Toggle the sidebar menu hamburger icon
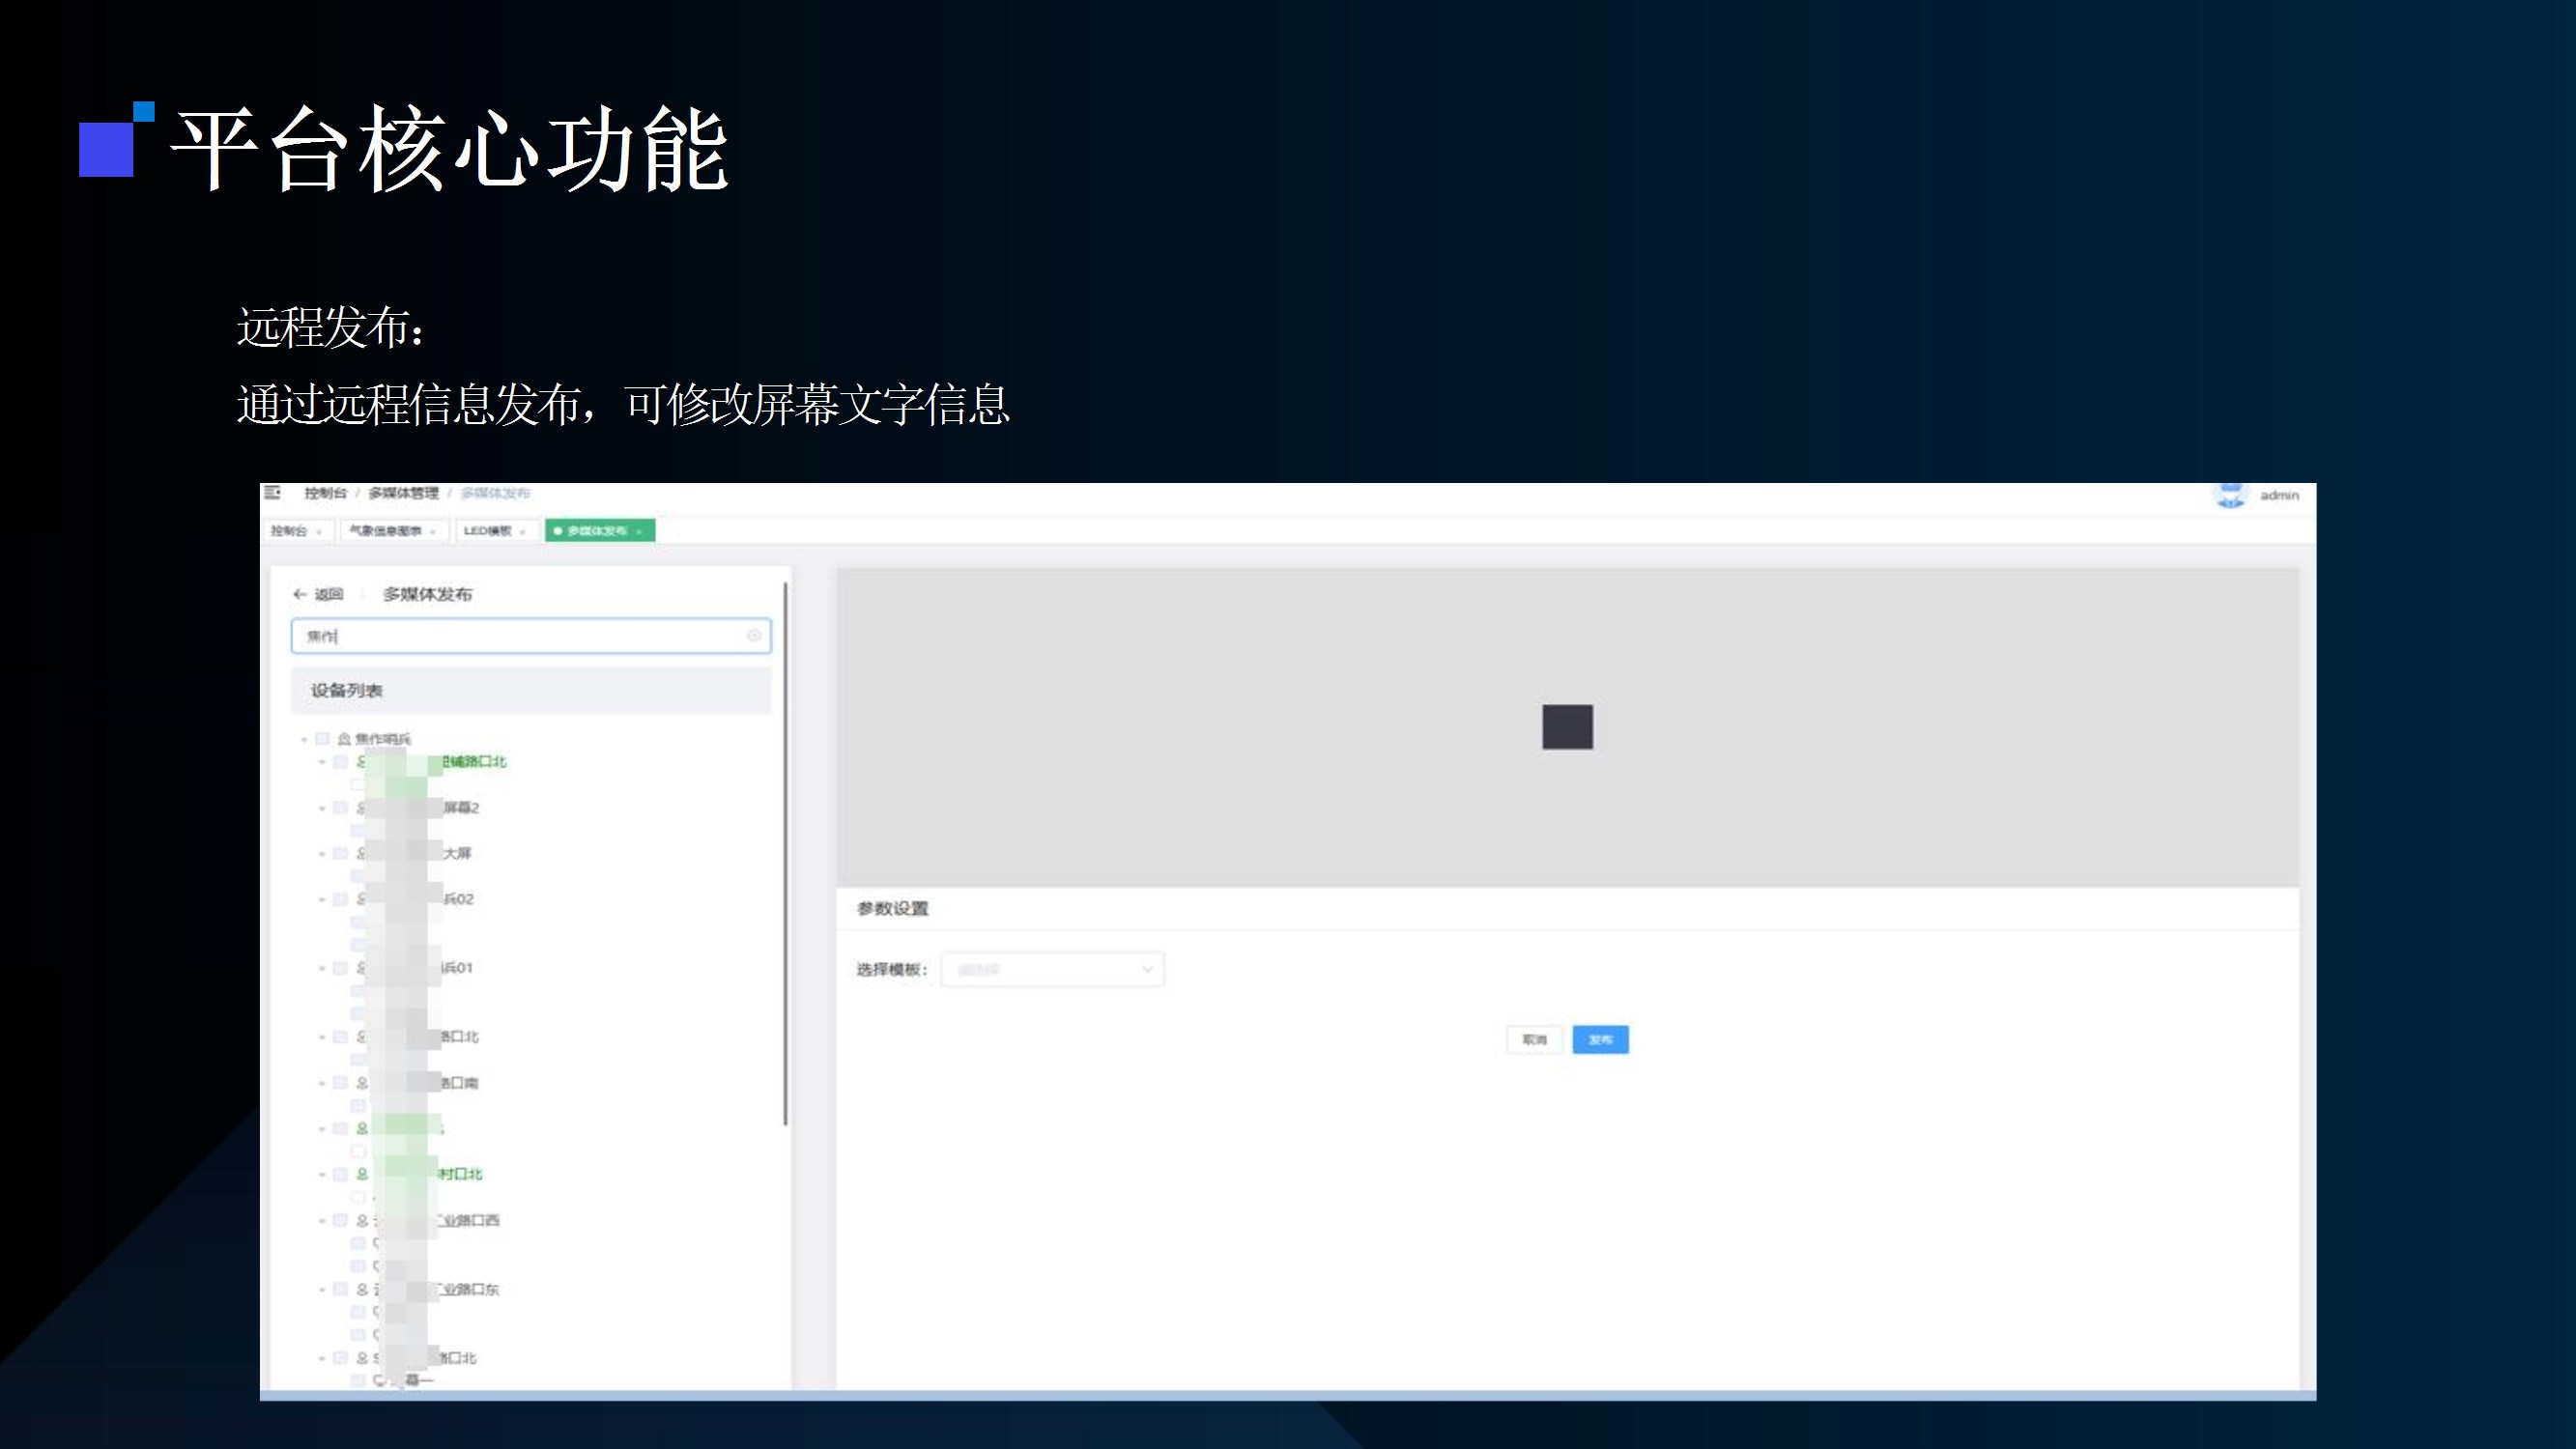Screen dimensions: 2576x1449 point(272,492)
